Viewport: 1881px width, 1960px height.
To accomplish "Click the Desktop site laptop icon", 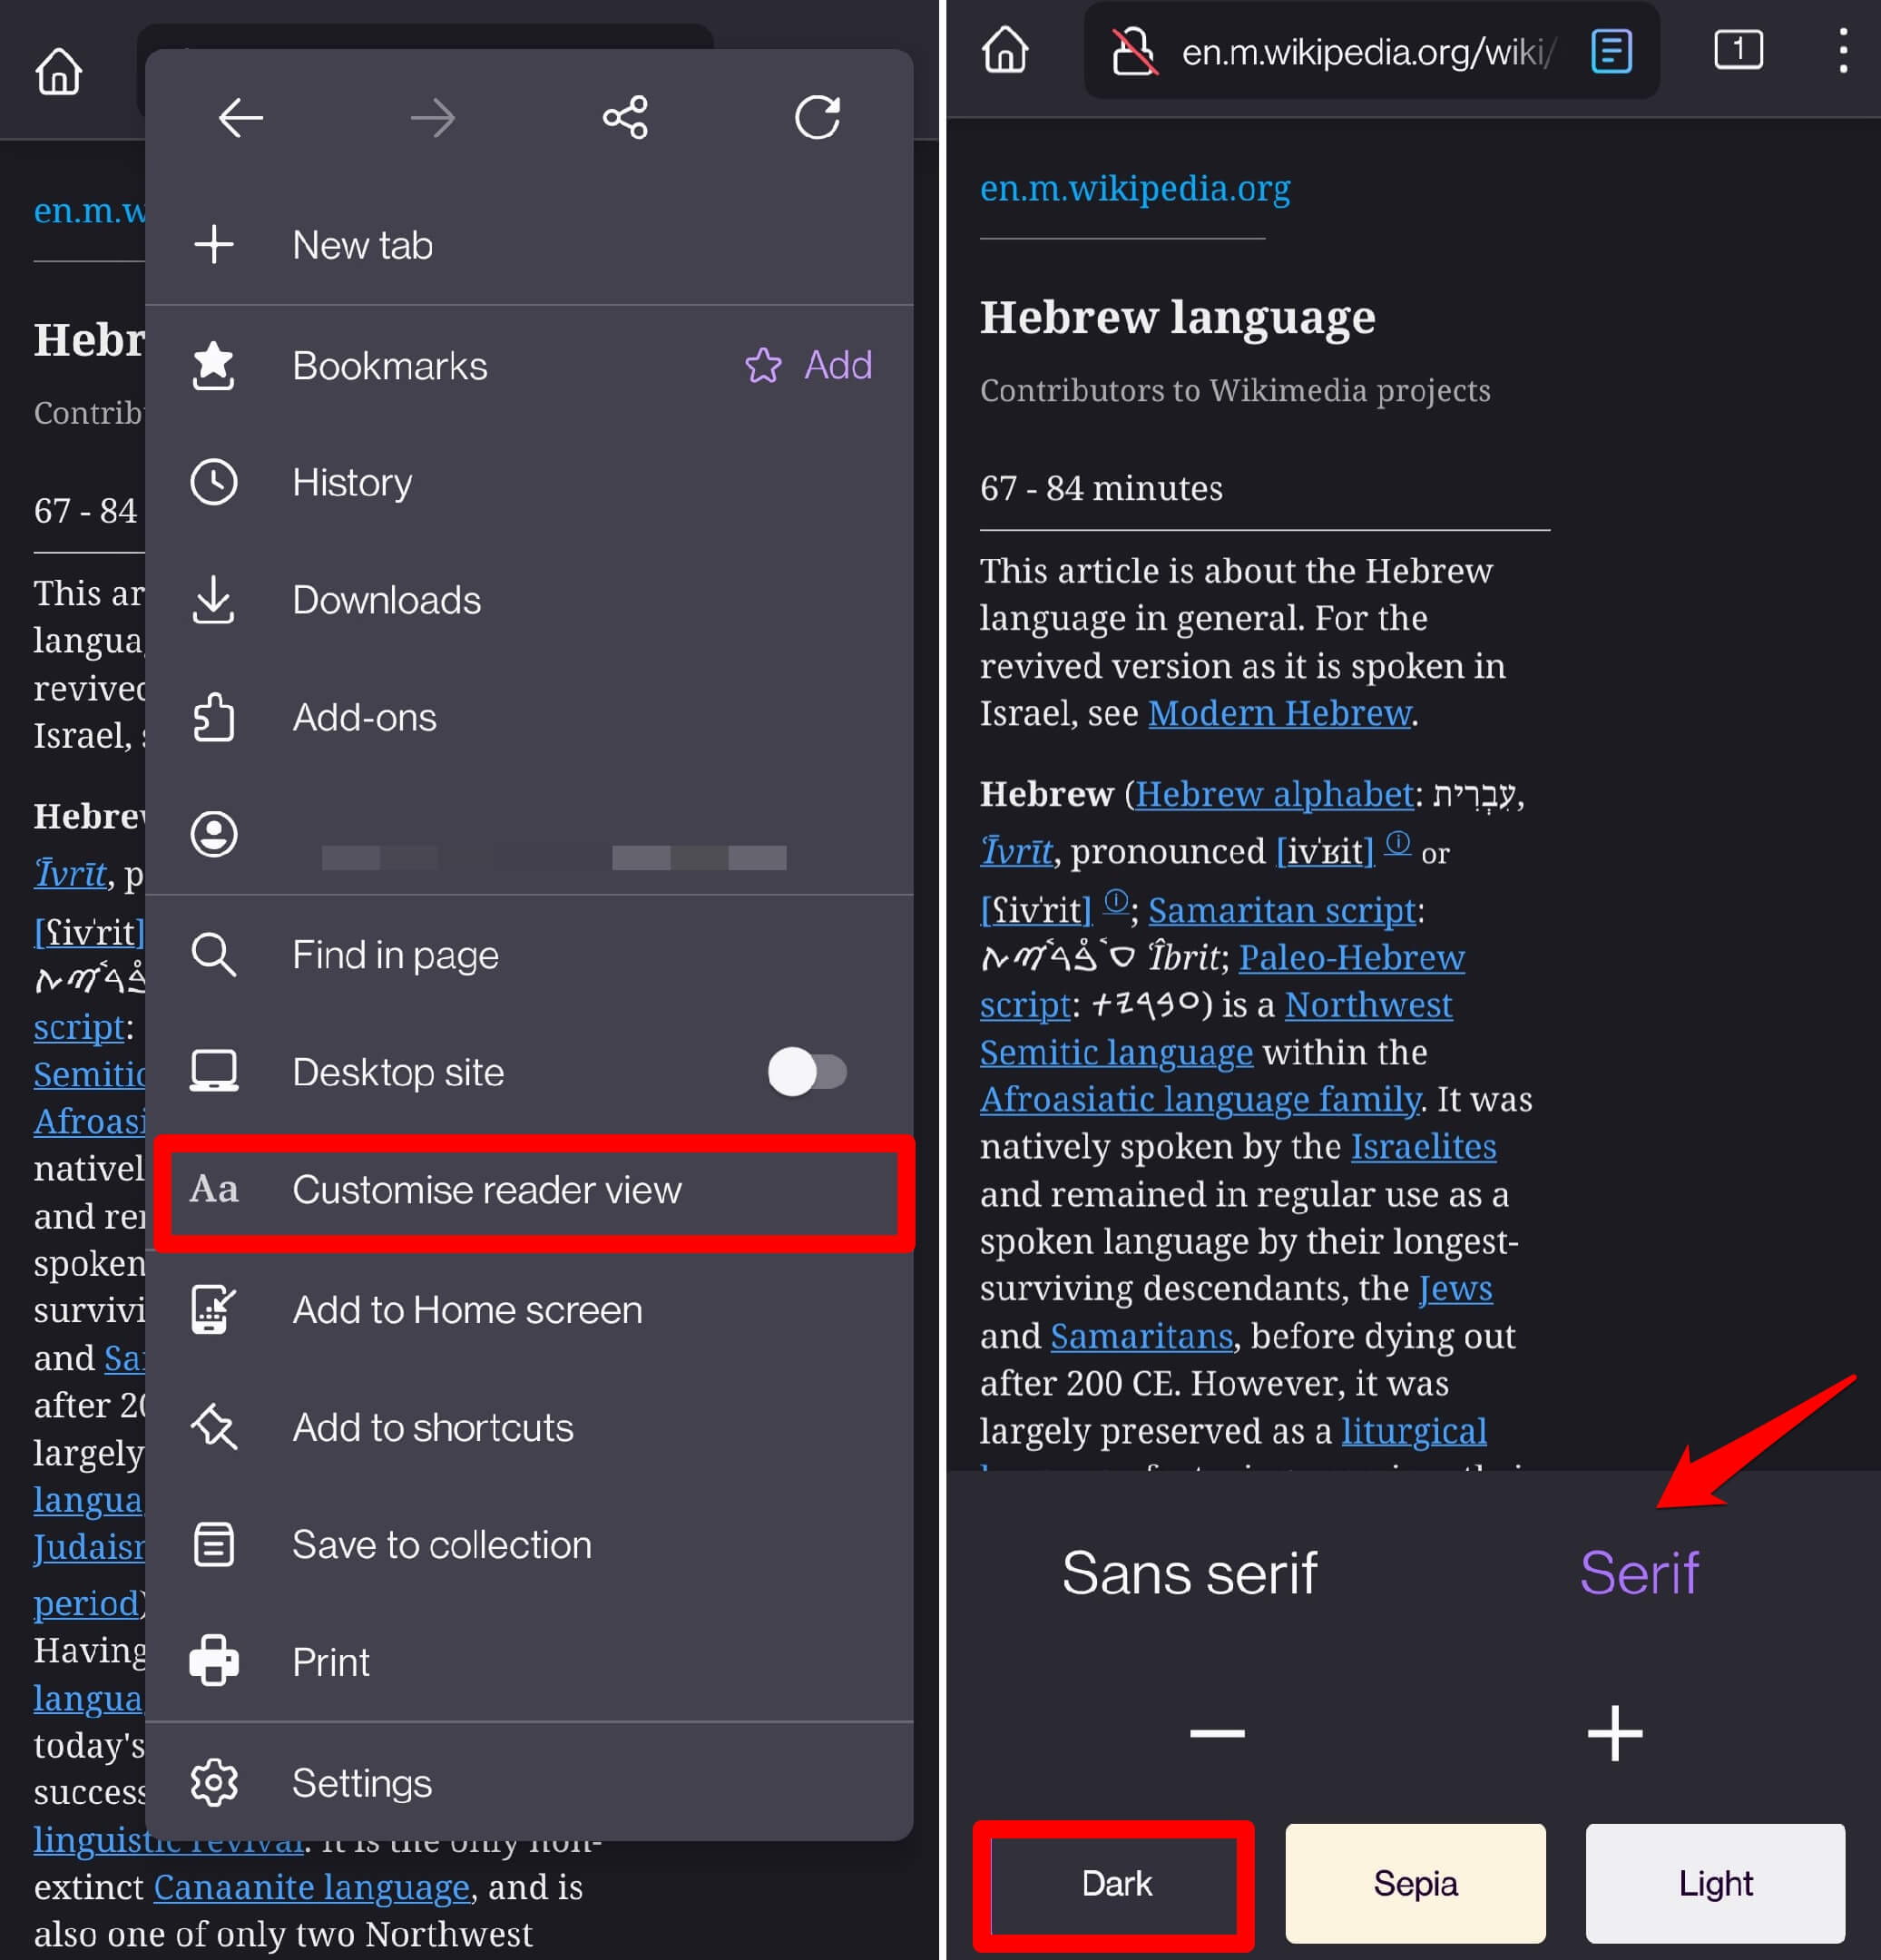I will [x=214, y=1071].
